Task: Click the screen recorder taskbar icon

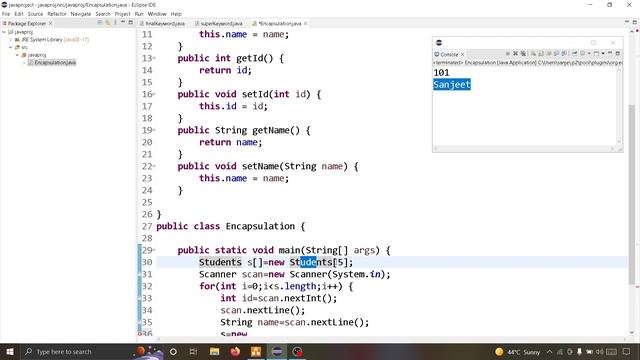Action: coord(298,351)
